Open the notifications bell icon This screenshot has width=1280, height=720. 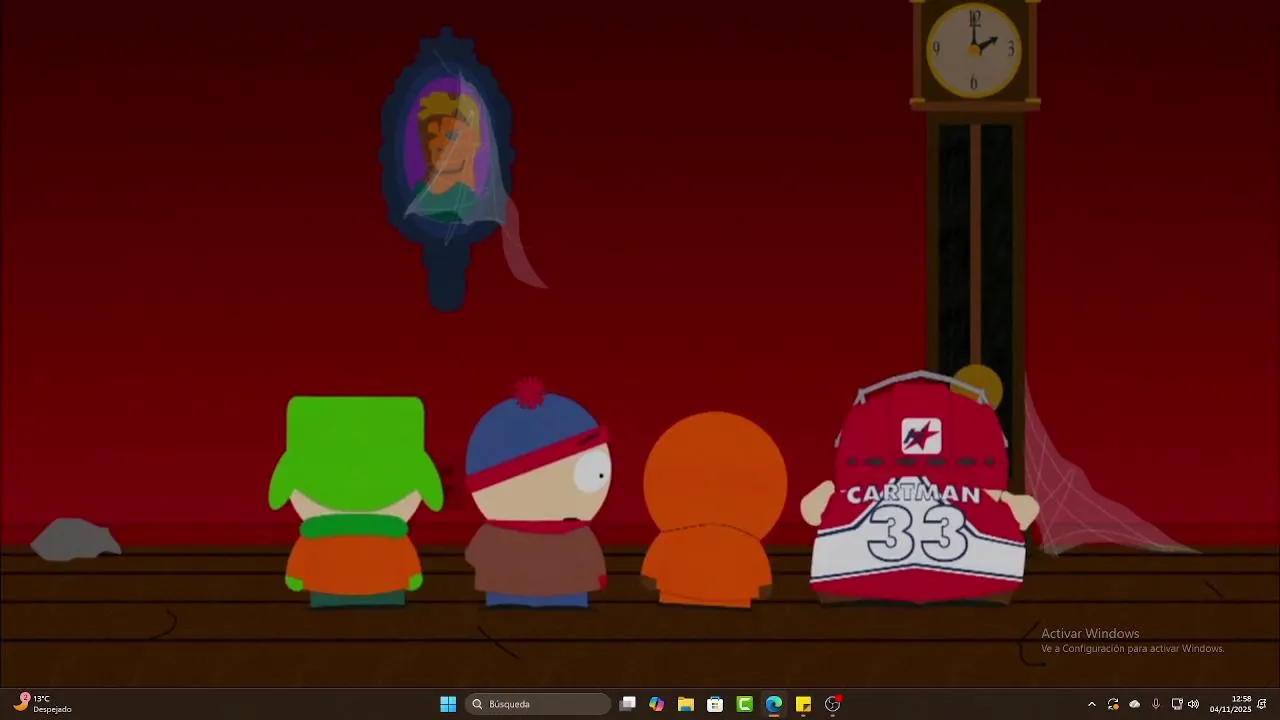(x=1262, y=704)
